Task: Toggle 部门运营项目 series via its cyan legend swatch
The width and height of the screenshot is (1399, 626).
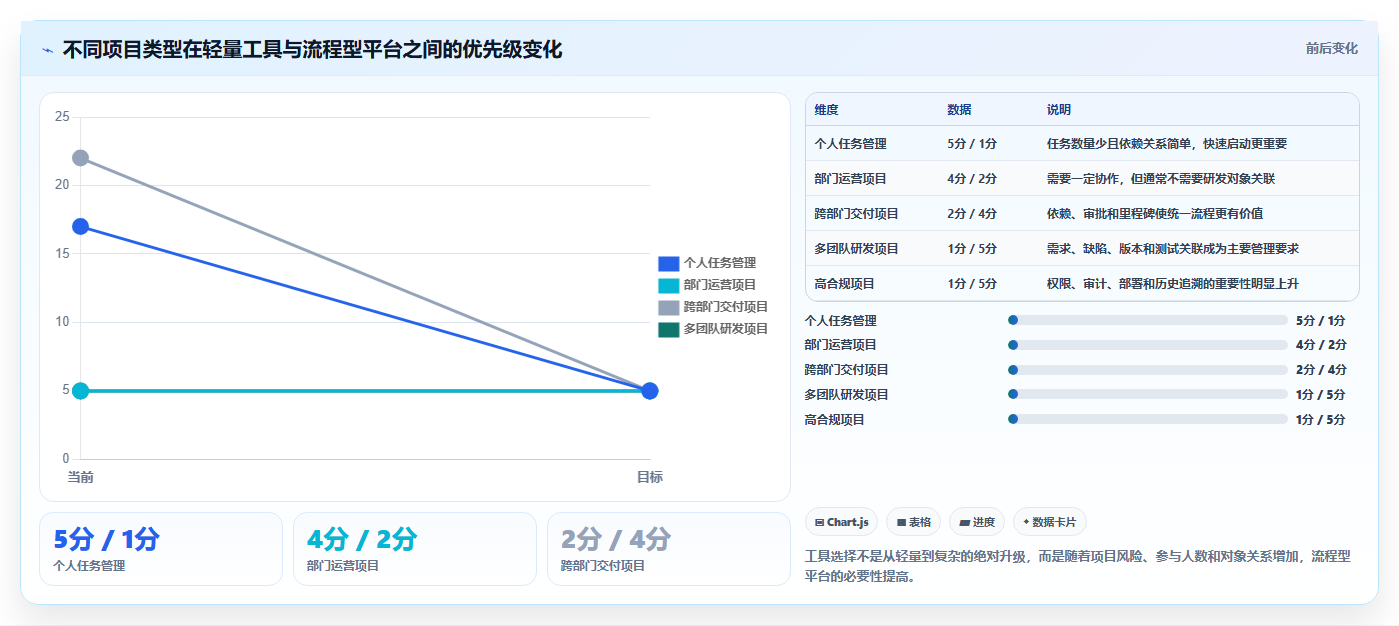Action: (668, 285)
